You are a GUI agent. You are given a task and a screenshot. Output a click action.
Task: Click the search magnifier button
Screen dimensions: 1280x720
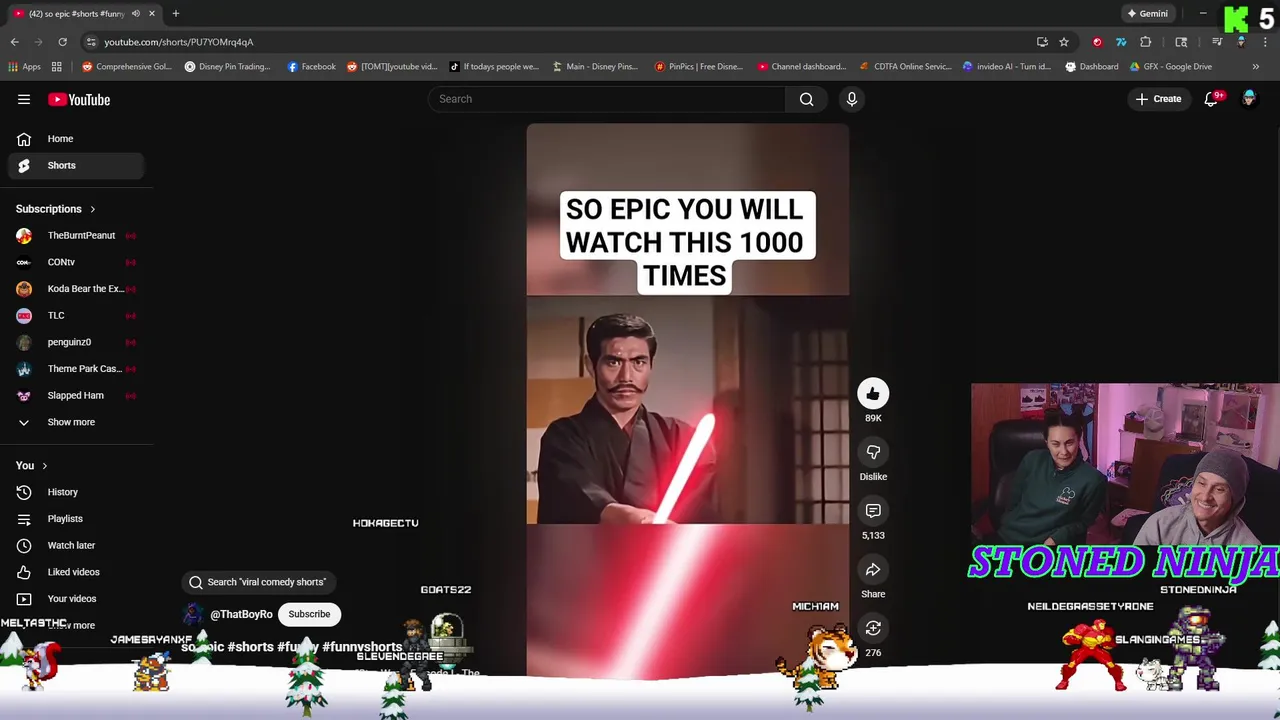pyautogui.click(x=807, y=99)
